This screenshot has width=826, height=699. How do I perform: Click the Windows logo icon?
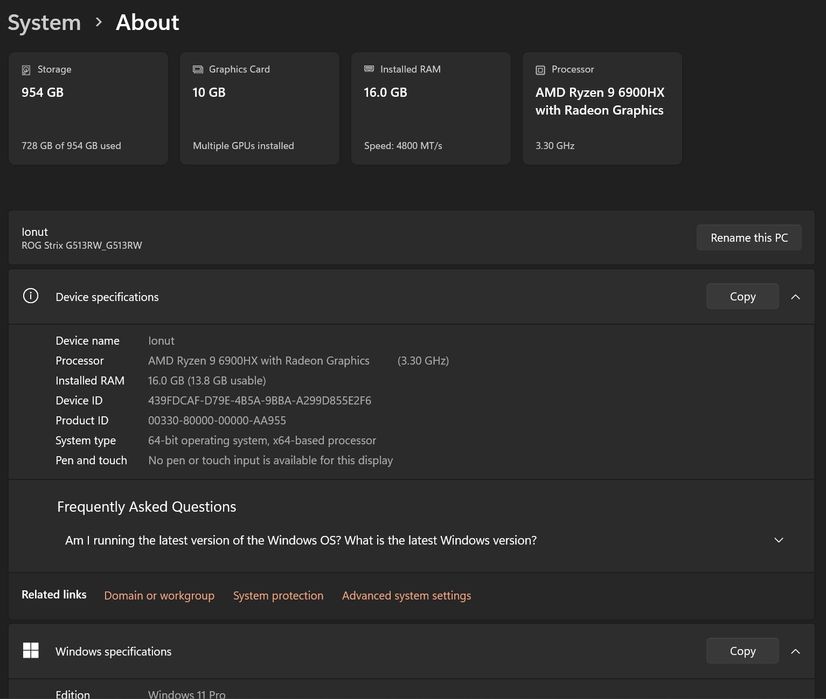coord(31,651)
